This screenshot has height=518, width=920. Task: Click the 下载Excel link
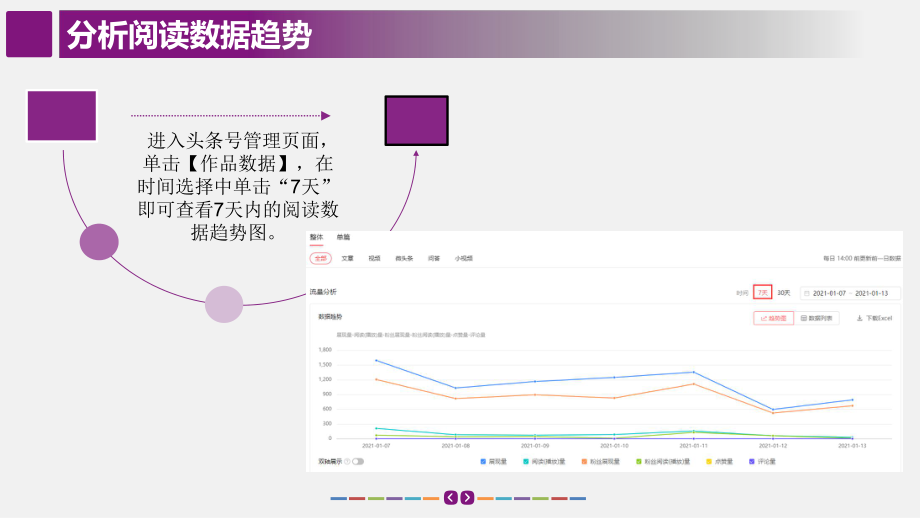point(874,318)
